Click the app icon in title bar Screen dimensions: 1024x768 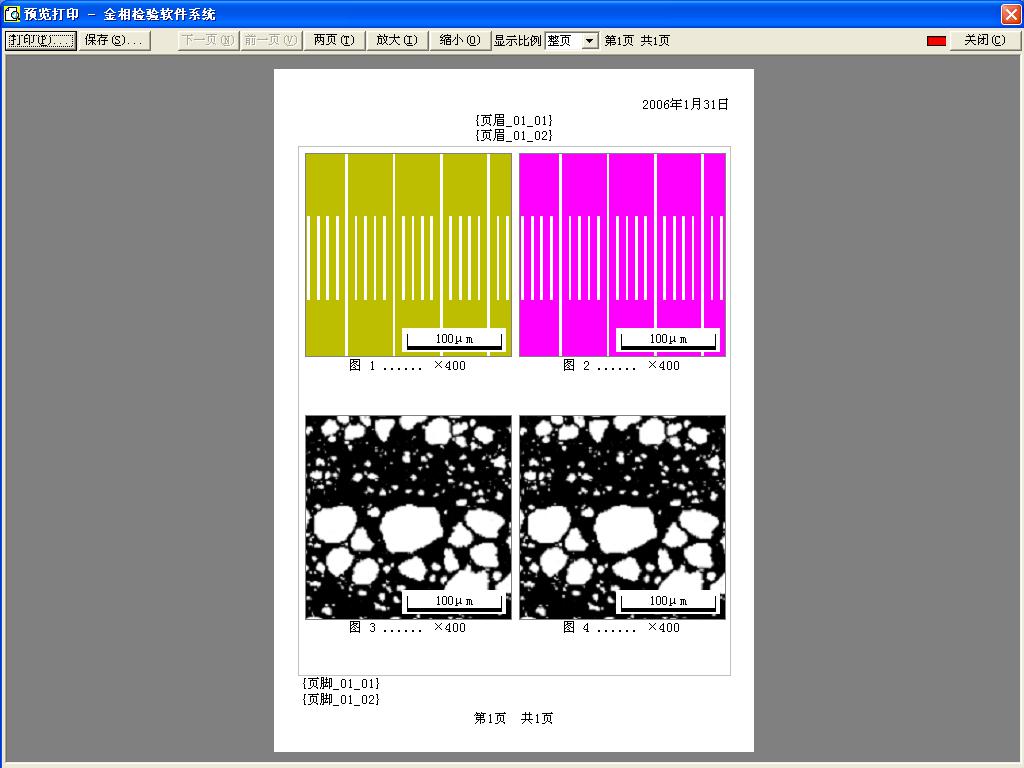click(12, 14)
